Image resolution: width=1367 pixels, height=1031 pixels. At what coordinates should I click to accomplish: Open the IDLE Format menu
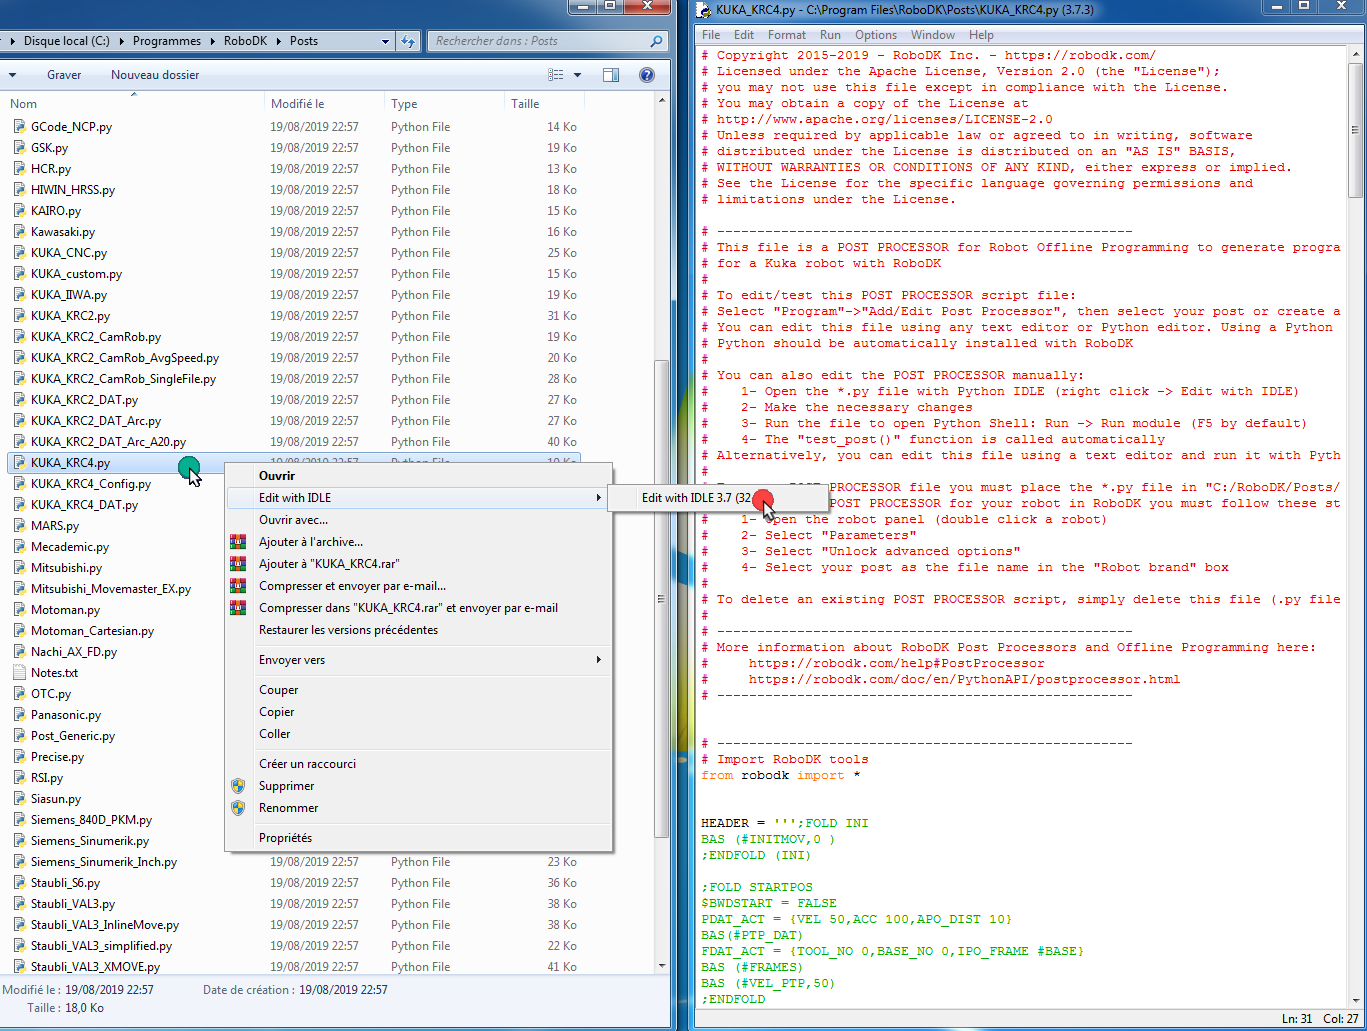coord(787,35)
